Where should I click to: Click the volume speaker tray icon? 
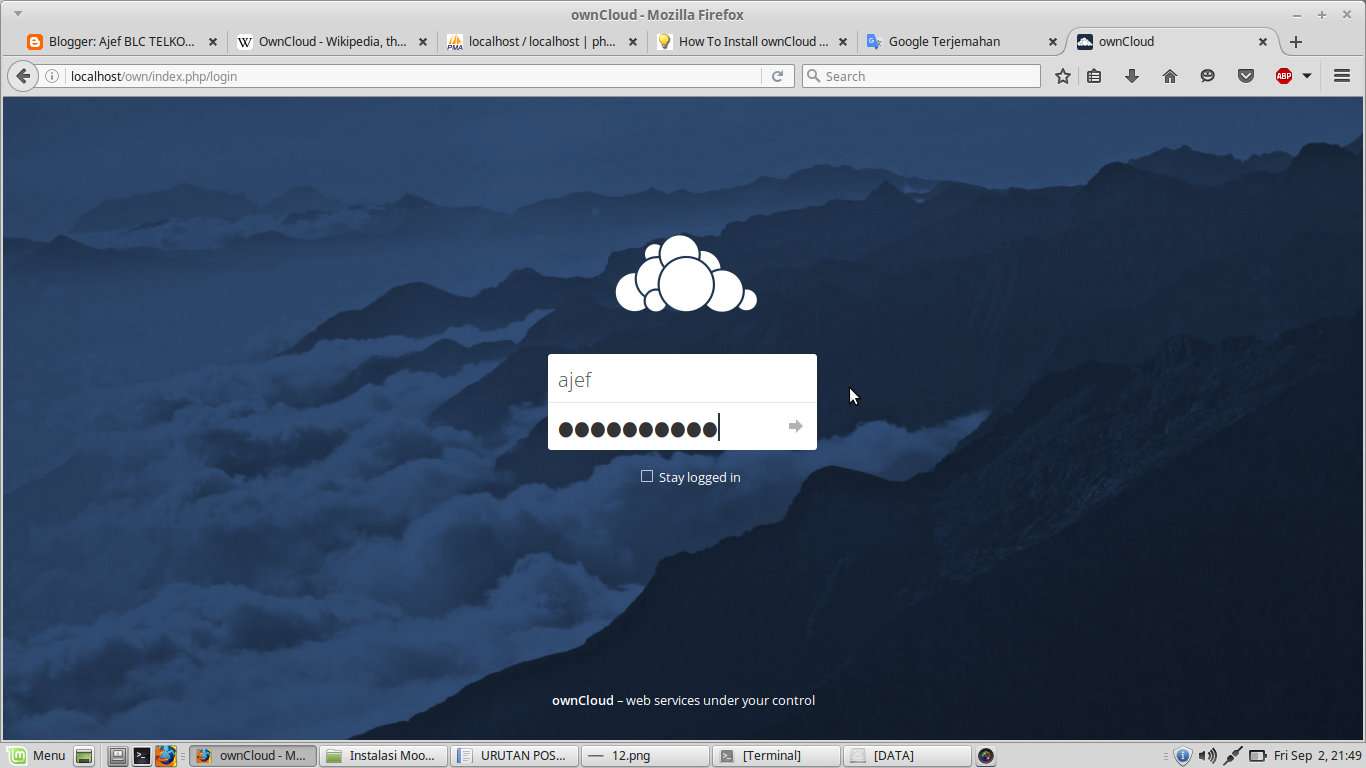[1207, 756]
